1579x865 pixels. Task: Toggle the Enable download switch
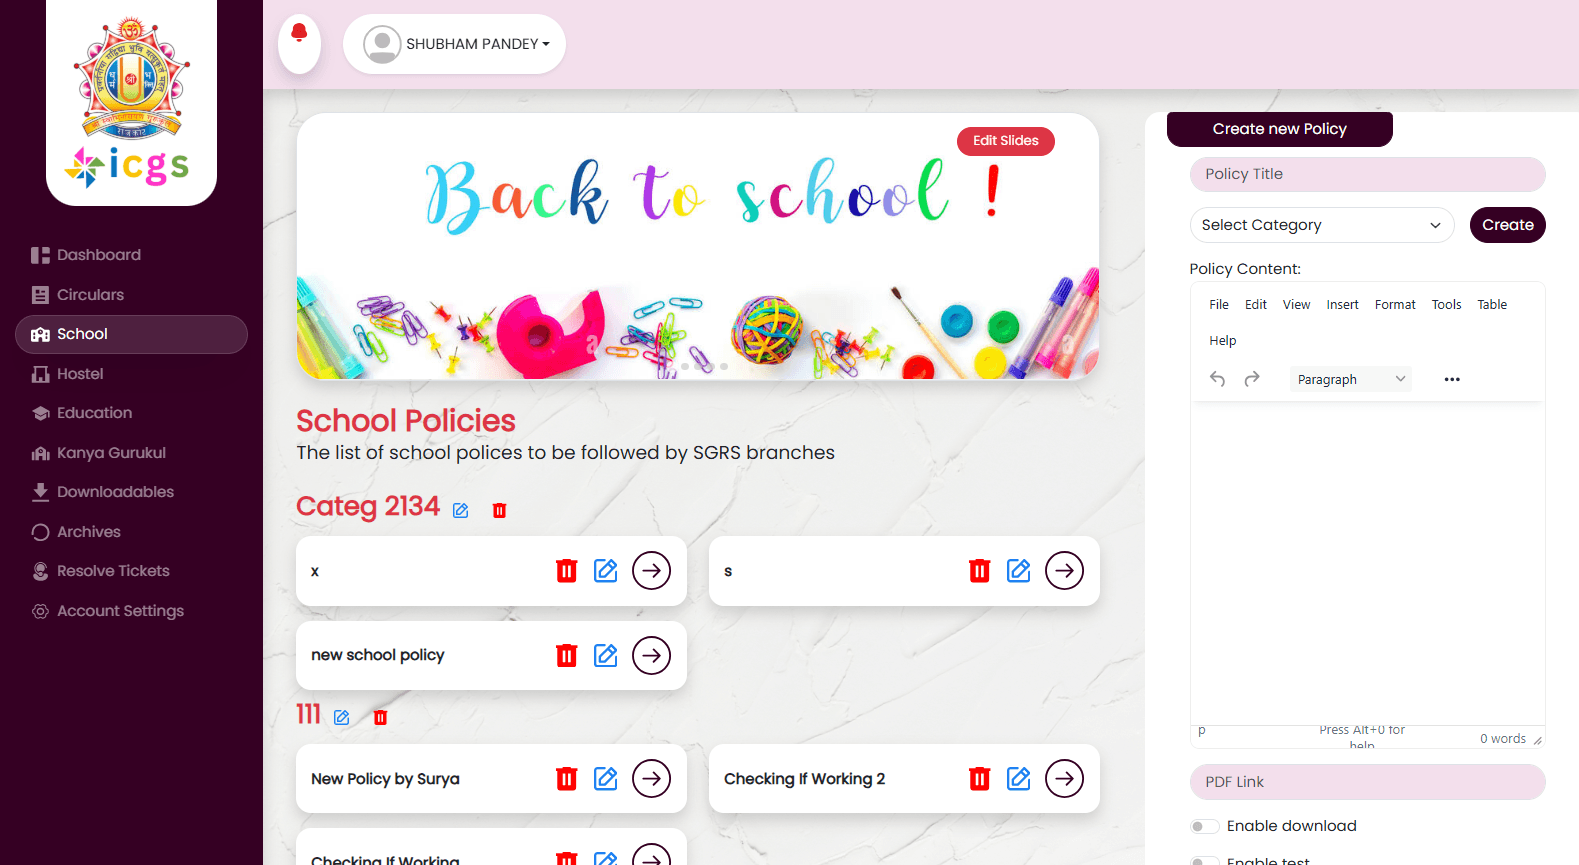point(1204,826)
